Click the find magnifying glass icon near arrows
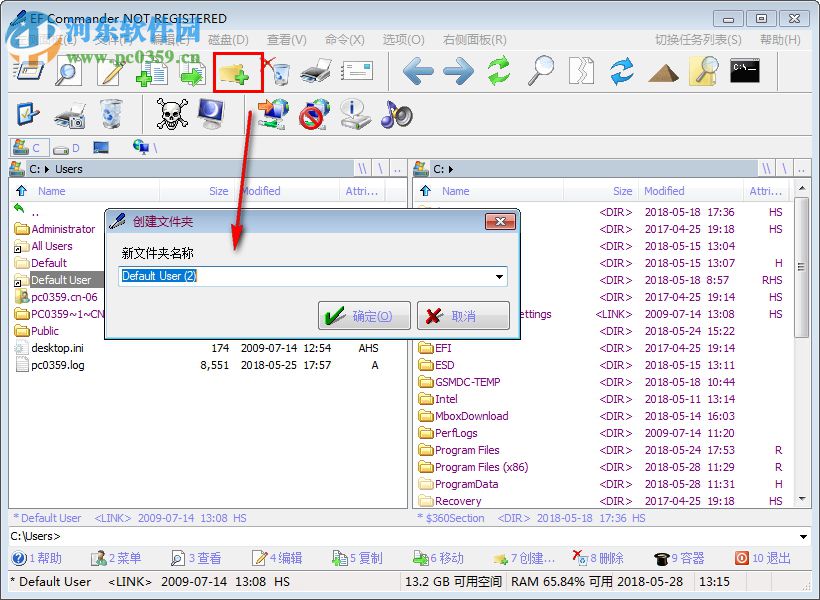The width and height of the screenshot is (820, 600). [x=541, y=71]
